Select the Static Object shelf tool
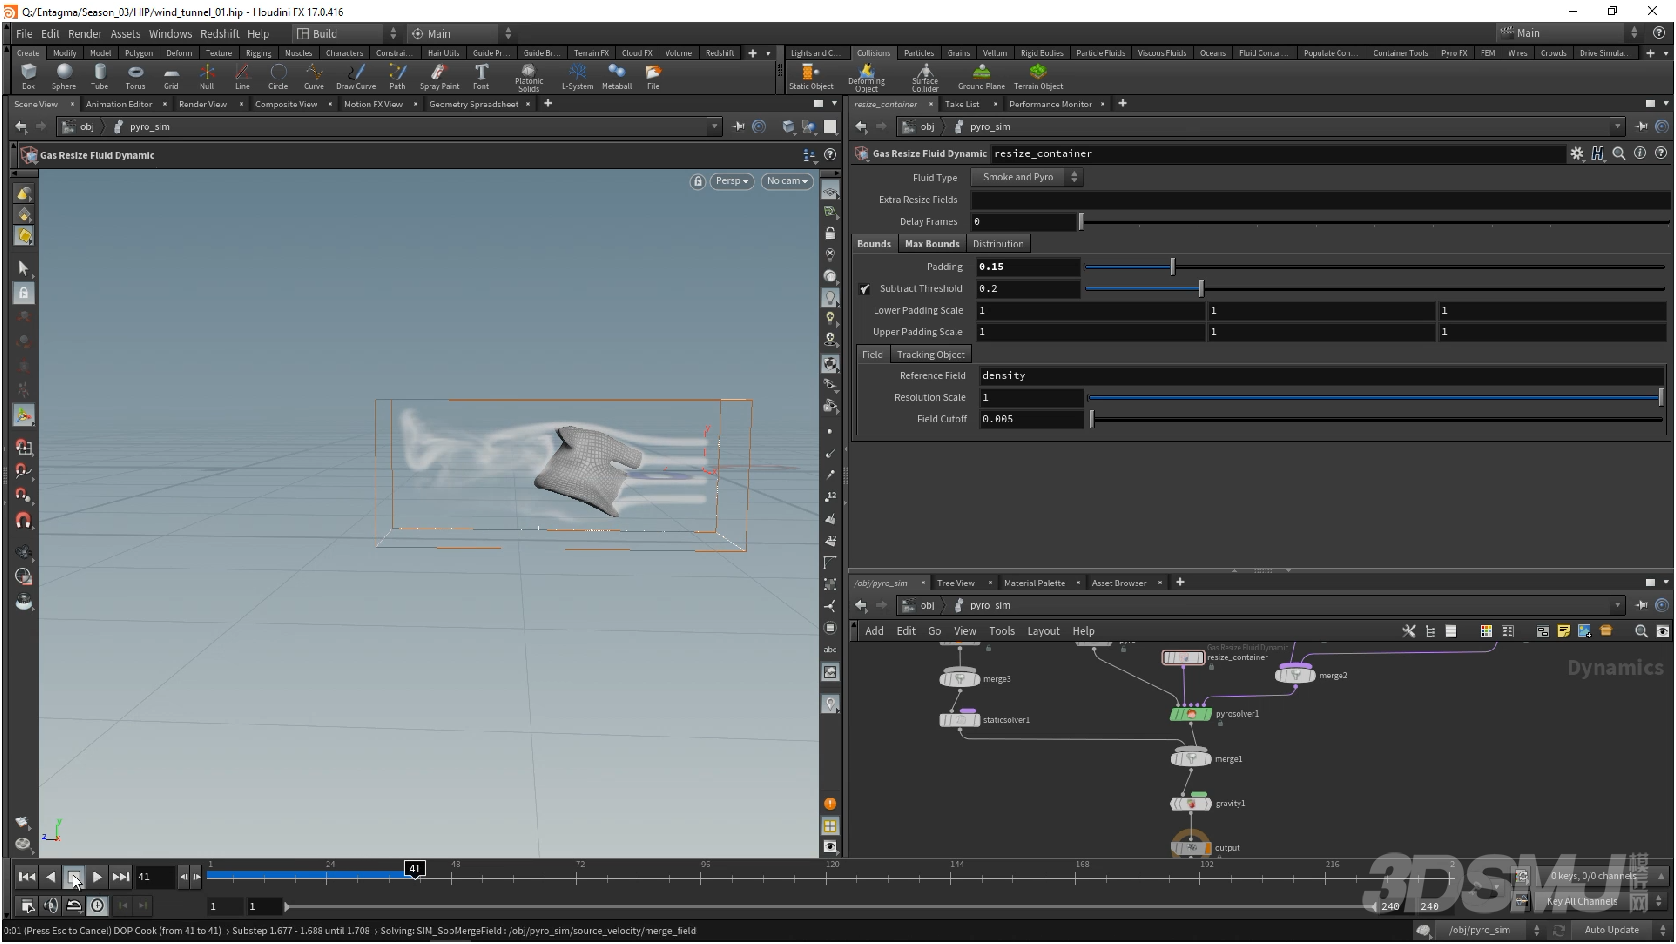This screenshot has height=944, width=1676. pyautogui.click(x=811, y=77)
